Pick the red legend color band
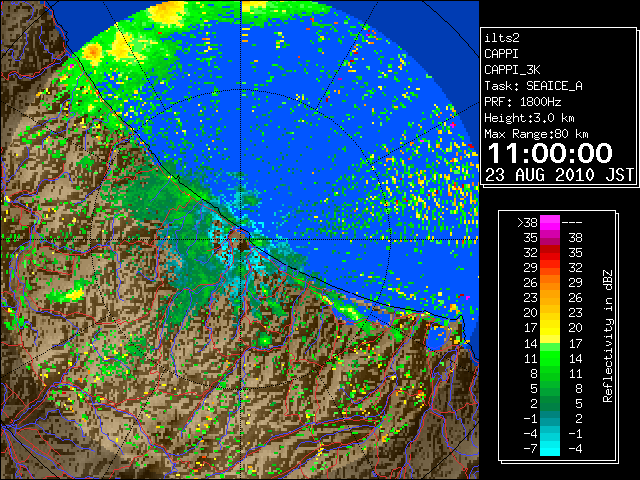The height and width of the screenshot is (480, 640). point(550,253)
